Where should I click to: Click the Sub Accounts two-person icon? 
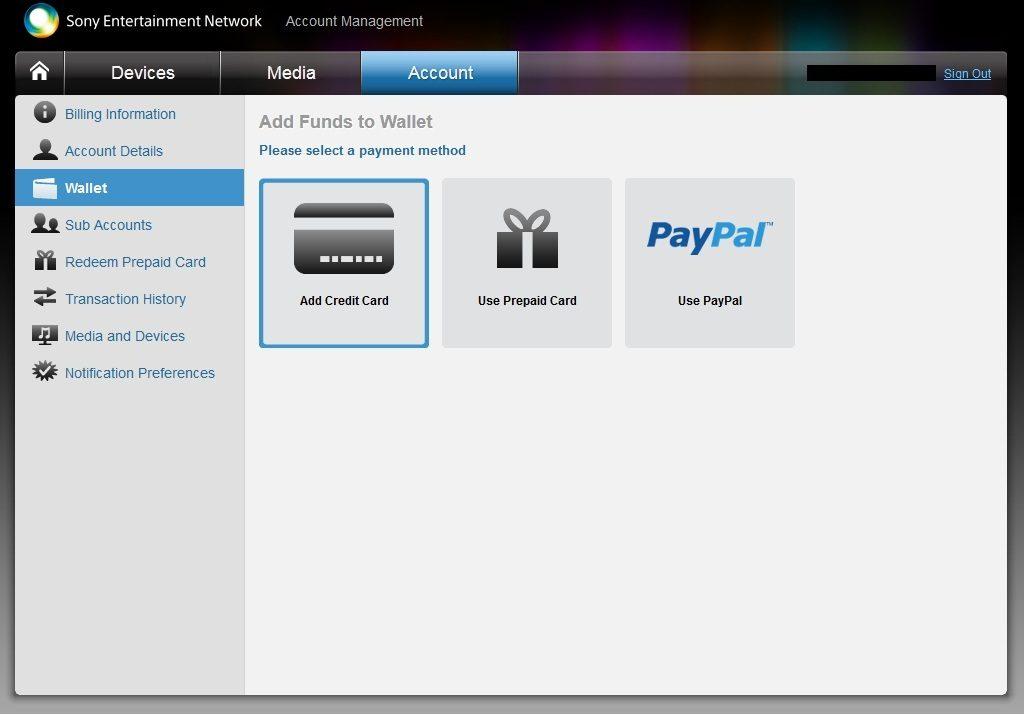click(45, 224)
